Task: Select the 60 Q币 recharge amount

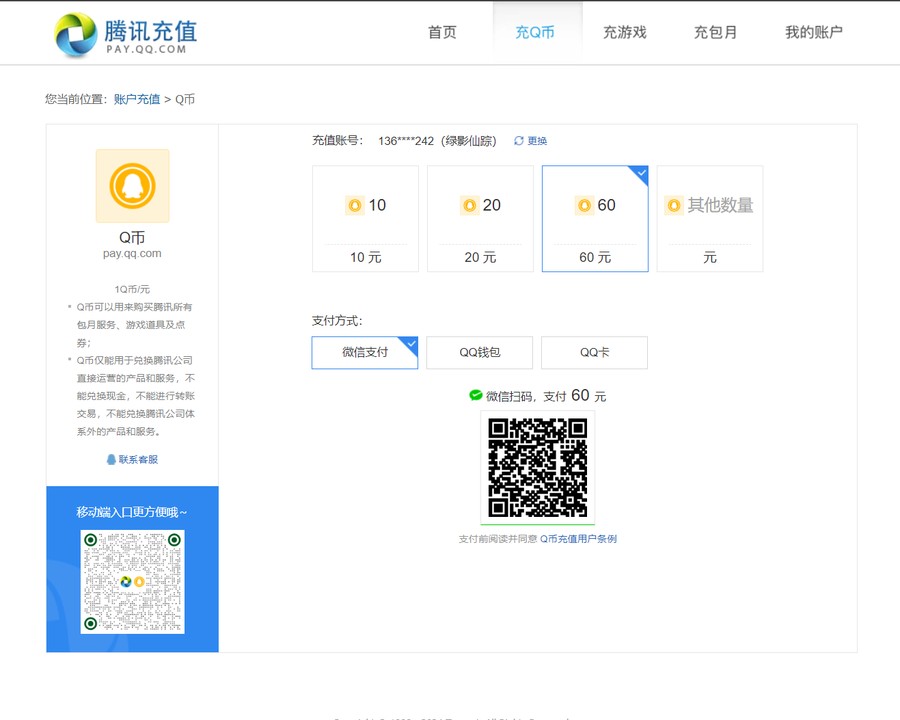Action: pos(595,218)
